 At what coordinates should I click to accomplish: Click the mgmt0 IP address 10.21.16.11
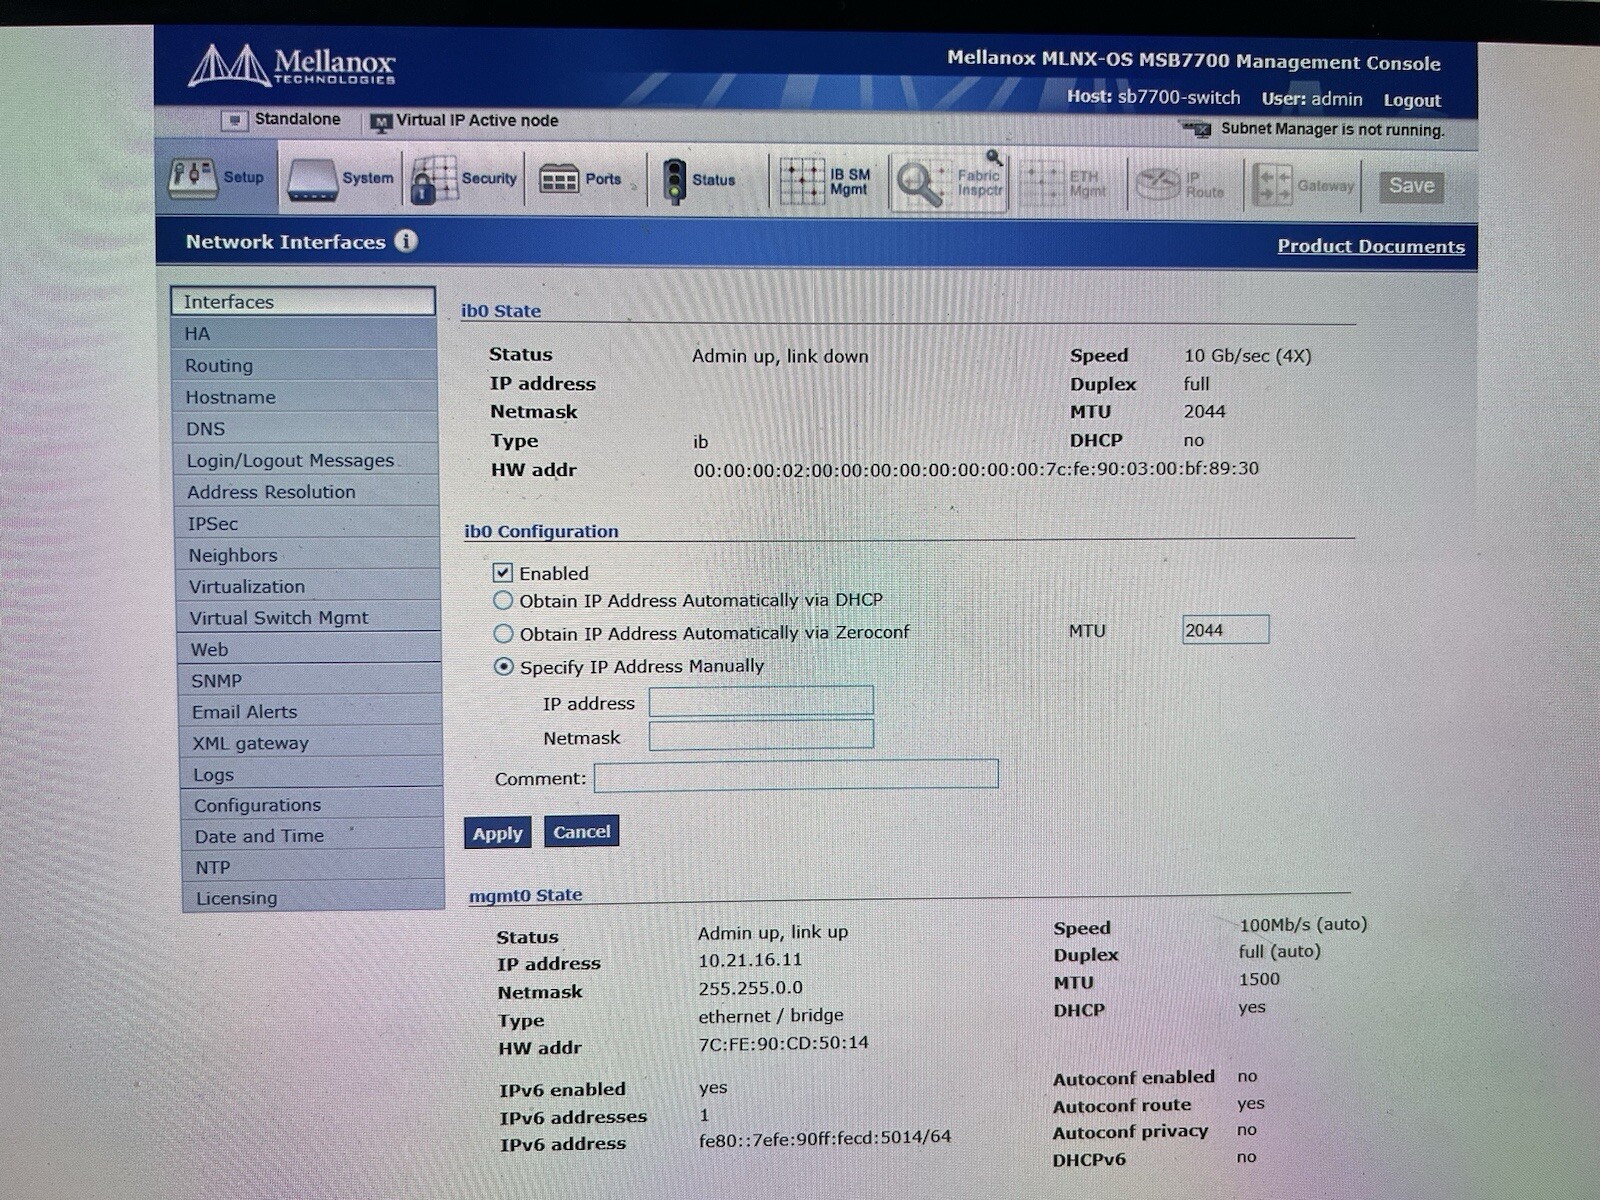pyautogui.click(x=750, y=959)
